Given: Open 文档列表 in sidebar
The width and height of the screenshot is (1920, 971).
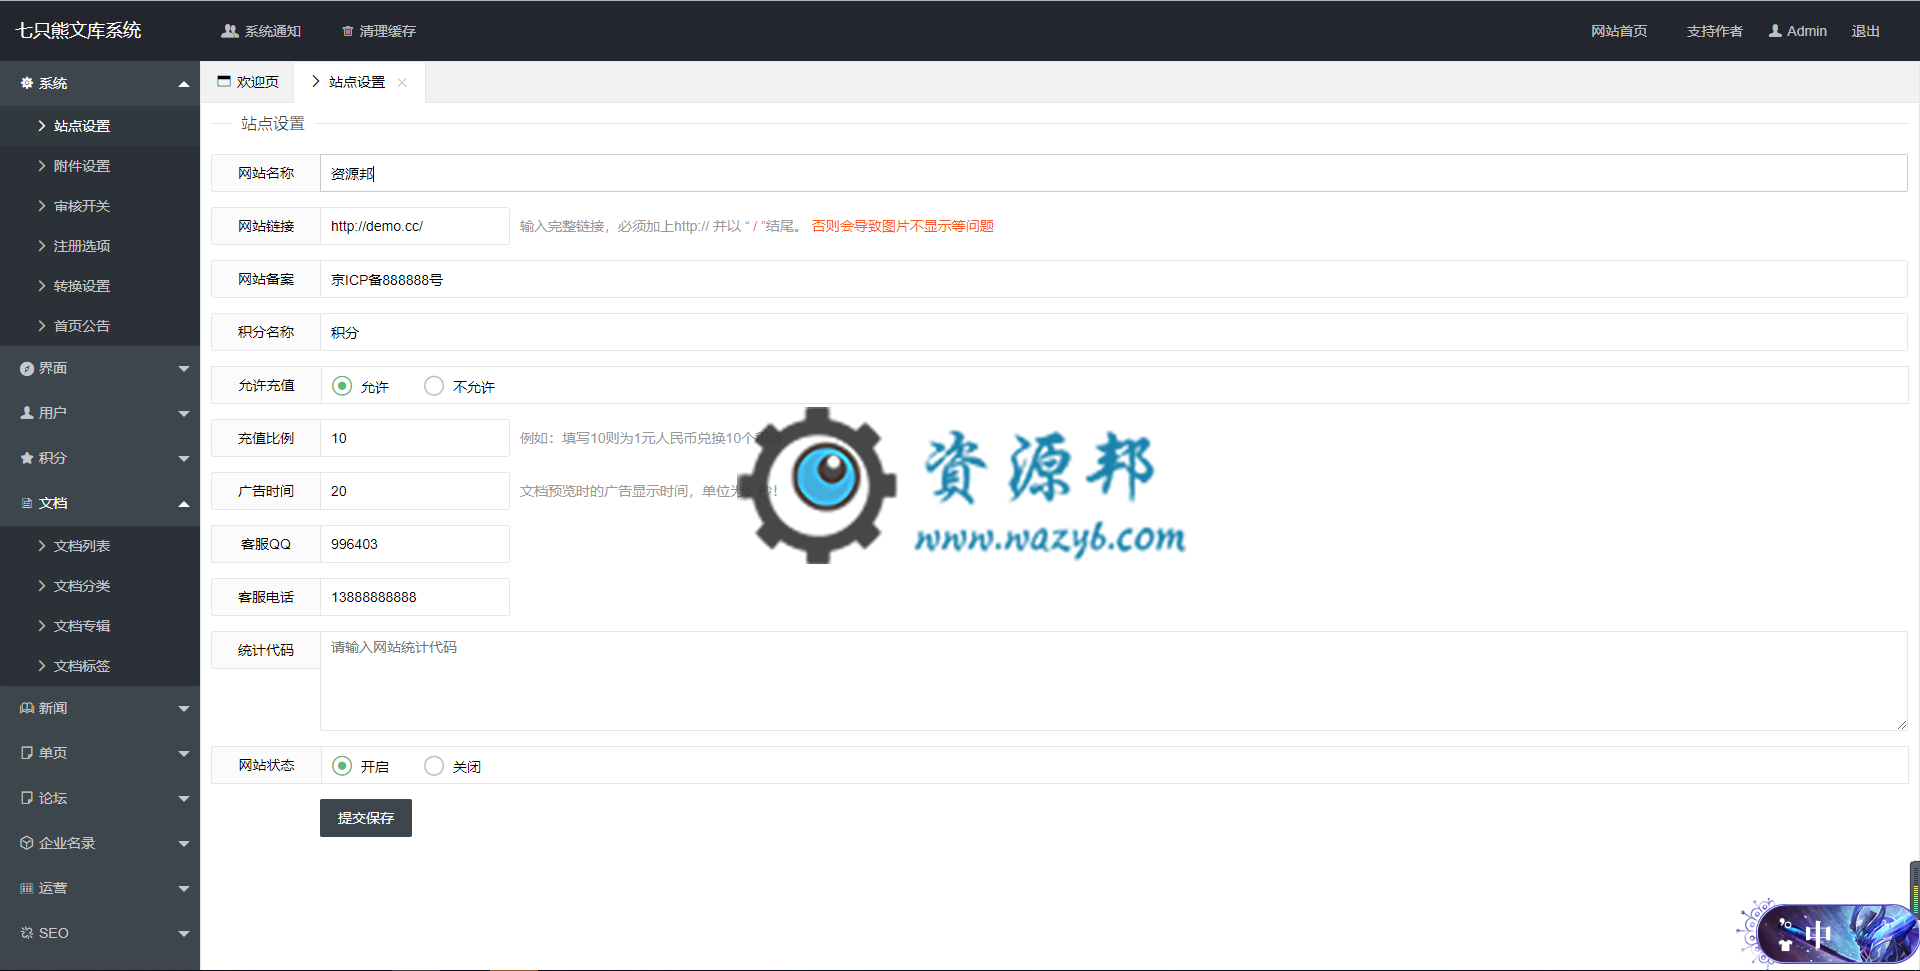Looking at the screenshot, I should 100,546.
